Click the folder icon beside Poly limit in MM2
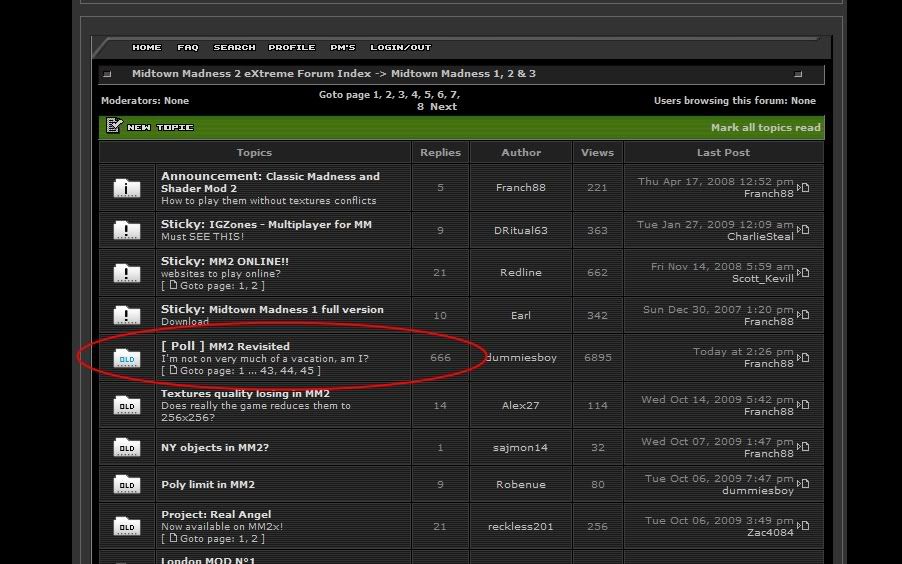902x564 pixels. pyautogui.click(x=127, y=485)
